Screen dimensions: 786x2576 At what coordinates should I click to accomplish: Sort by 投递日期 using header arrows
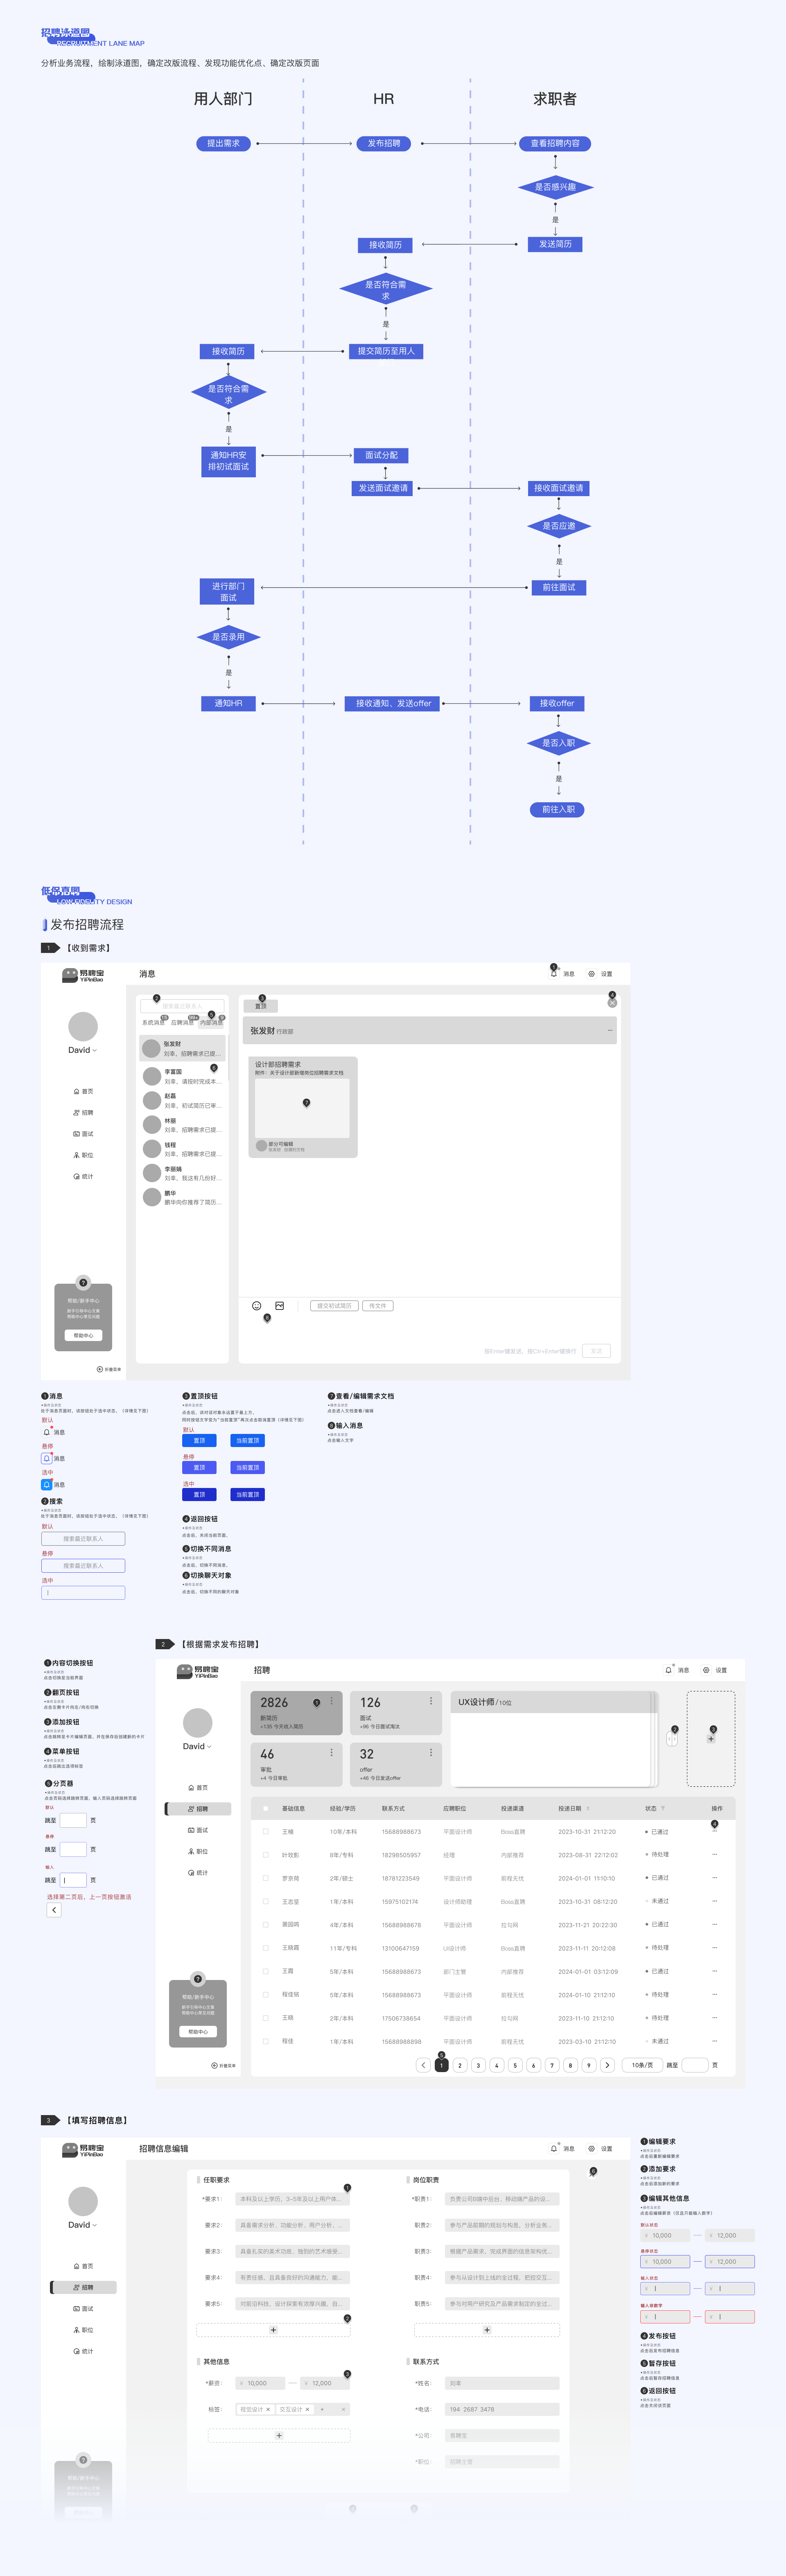coord(588,1808)
